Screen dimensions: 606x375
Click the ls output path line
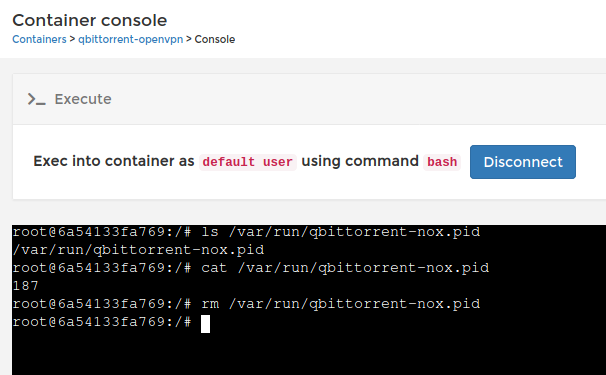(x=138, y=250)
